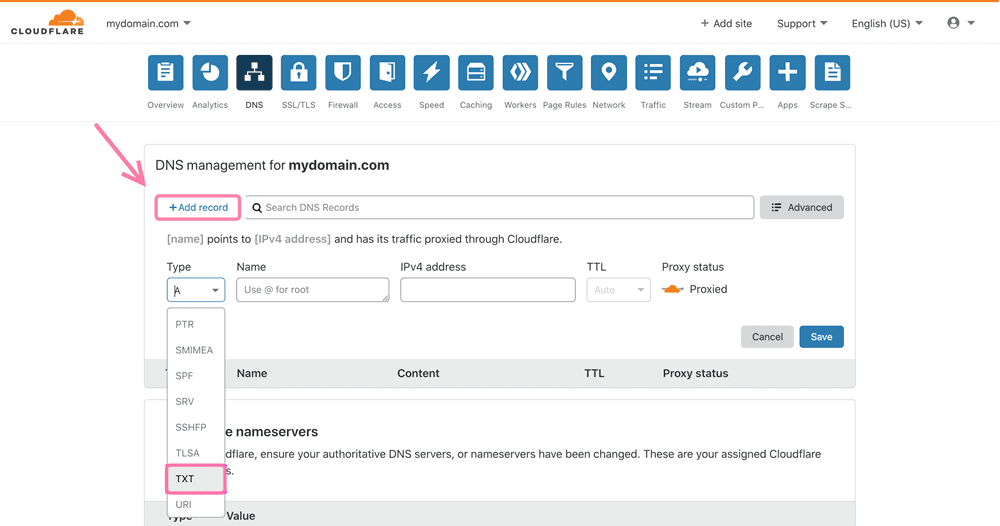Image resolution: width=1000 pixels, height=526 pixels.
Task: Open the English (US) language dropdown
Action: (x=887, y=24)
